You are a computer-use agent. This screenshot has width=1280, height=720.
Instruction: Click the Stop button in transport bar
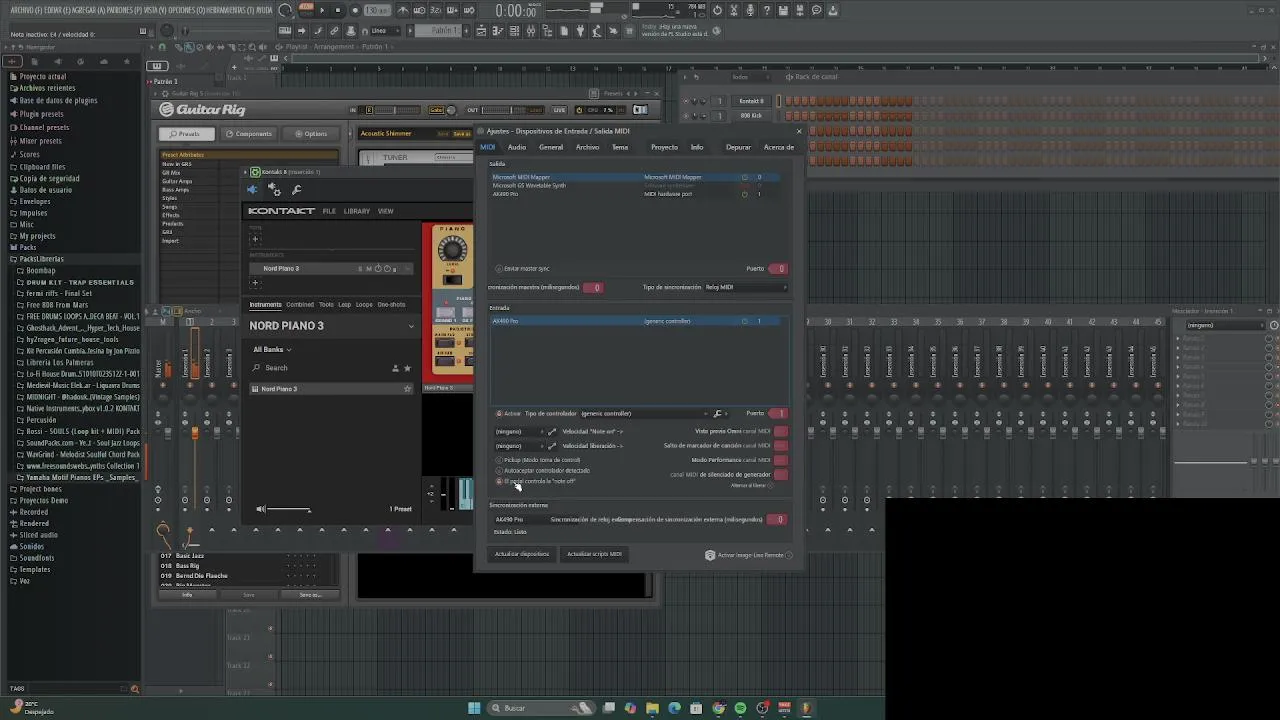338,10
